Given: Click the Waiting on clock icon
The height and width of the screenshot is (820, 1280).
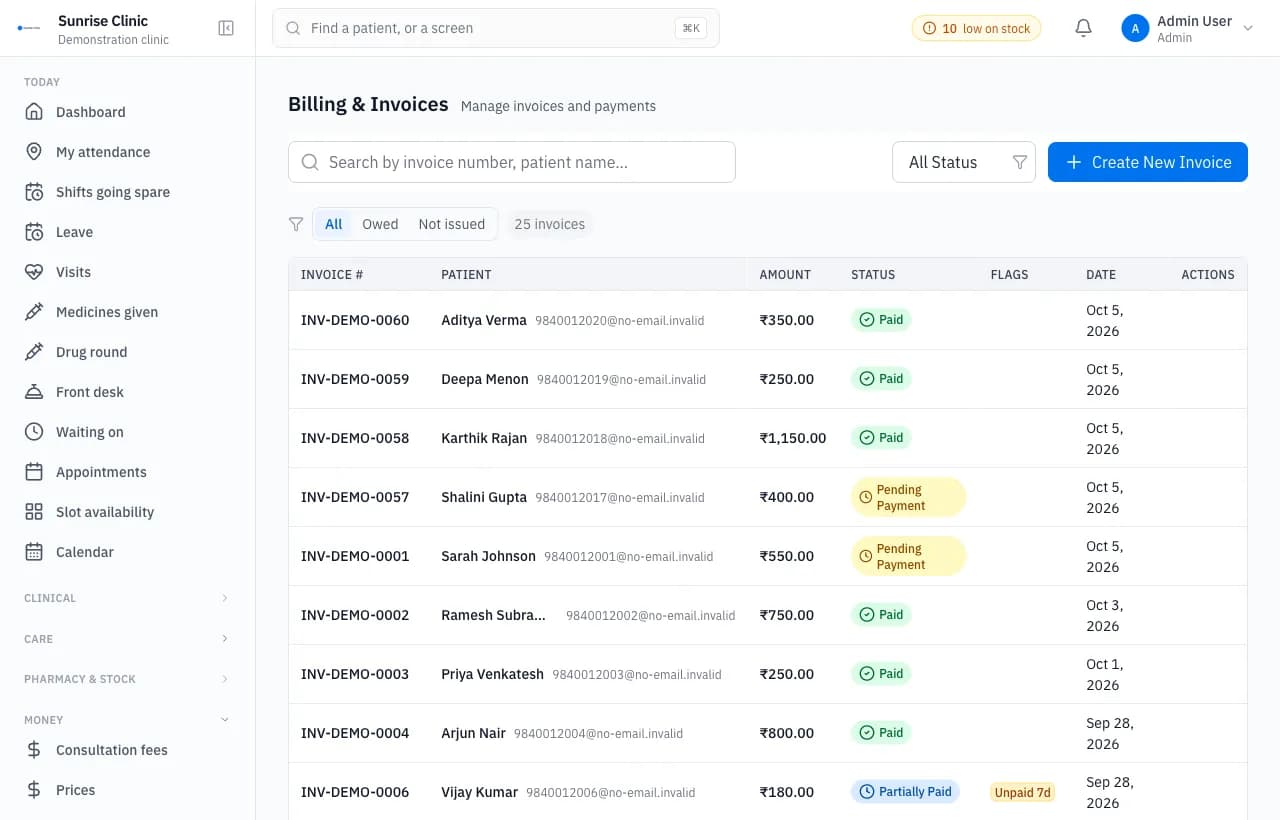Looking at the screenshot, I should tap(34, 432).
